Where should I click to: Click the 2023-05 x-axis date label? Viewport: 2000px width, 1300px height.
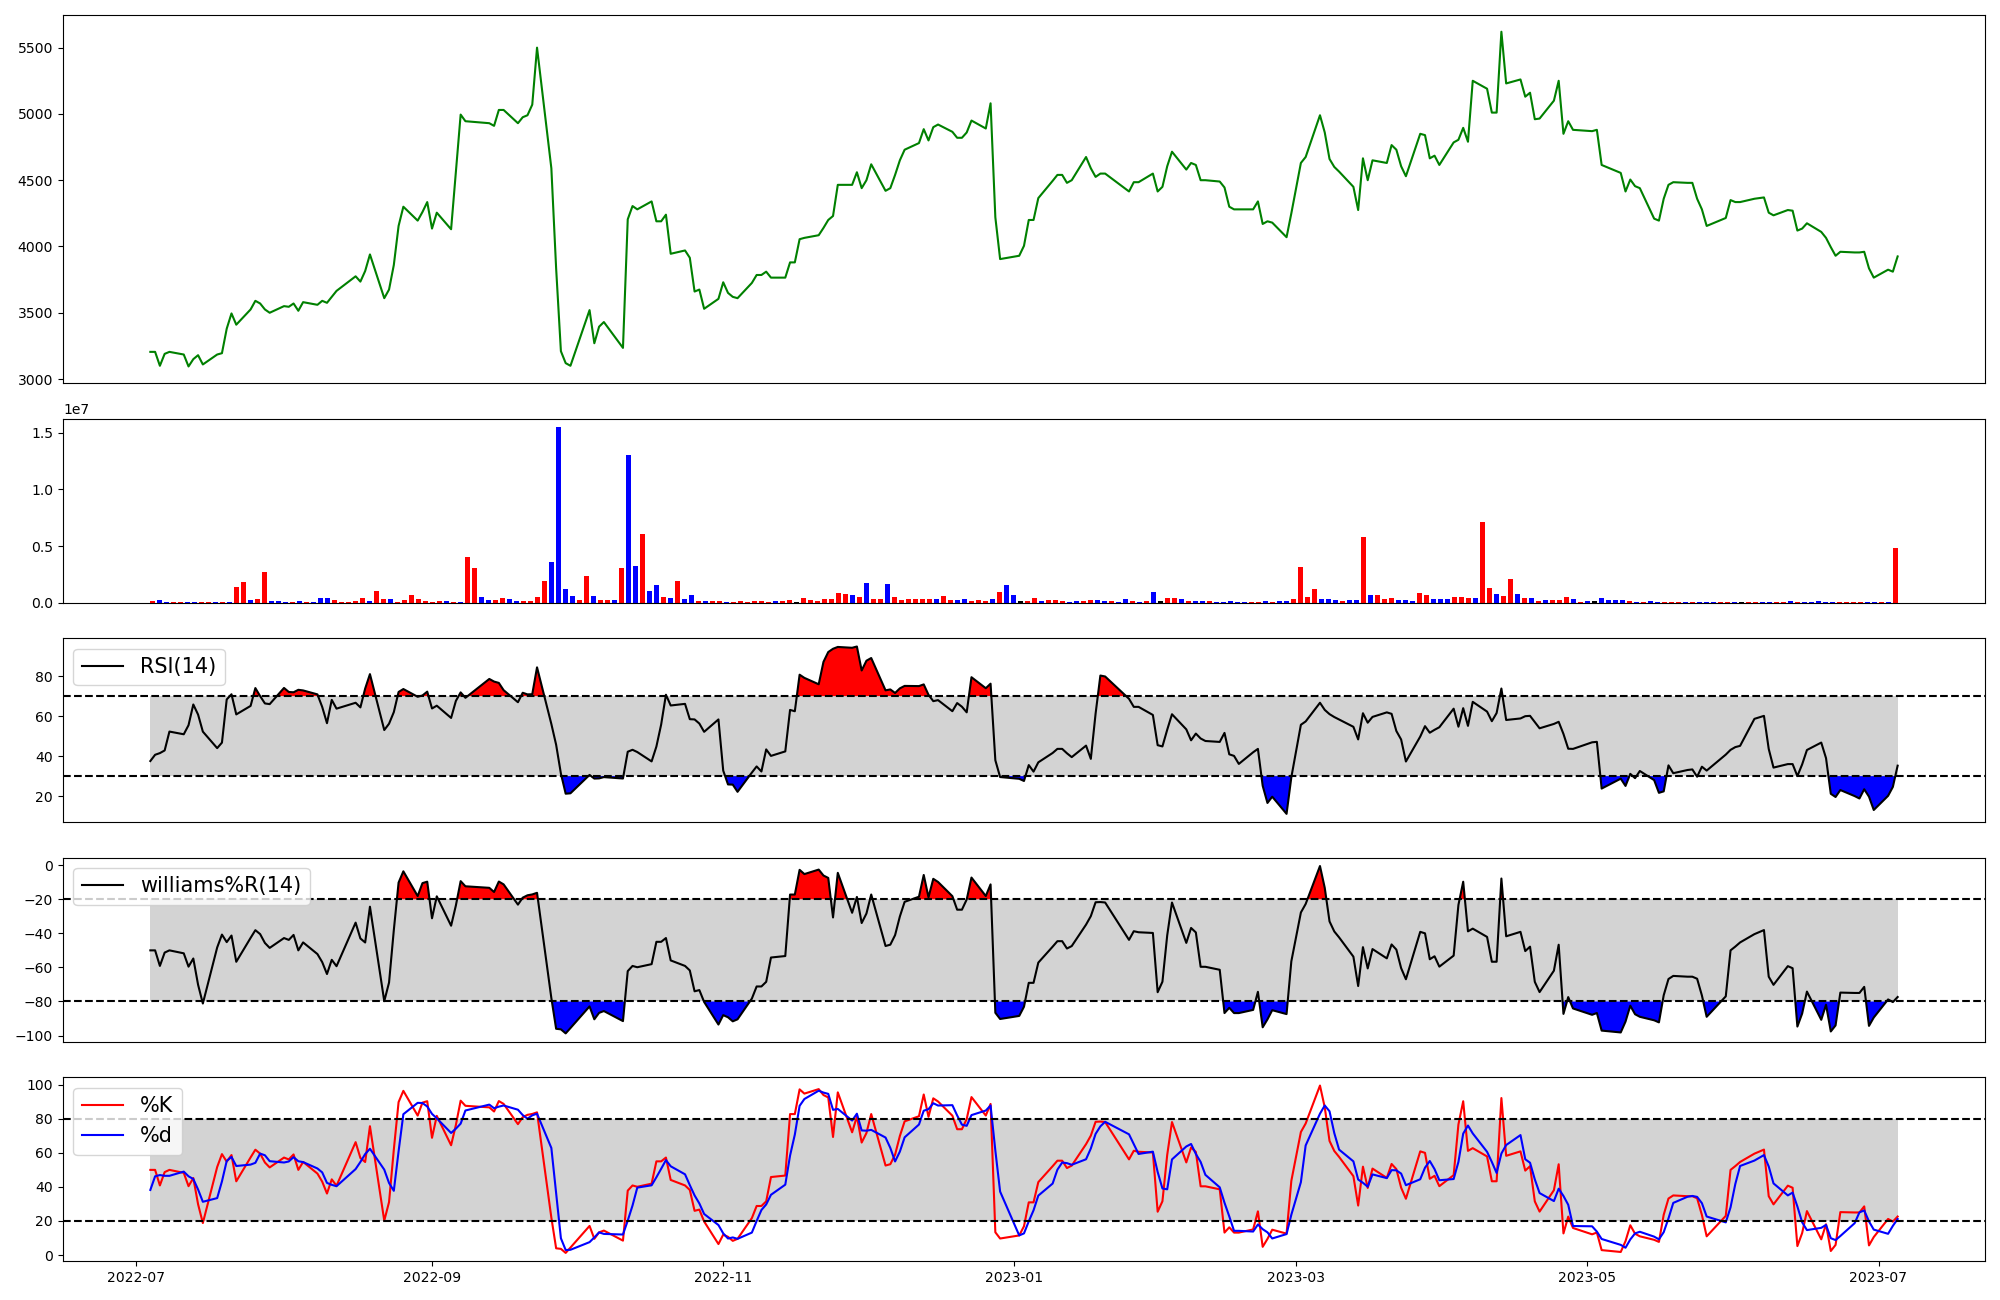pyautogui.click(x=1586, y=1277)
